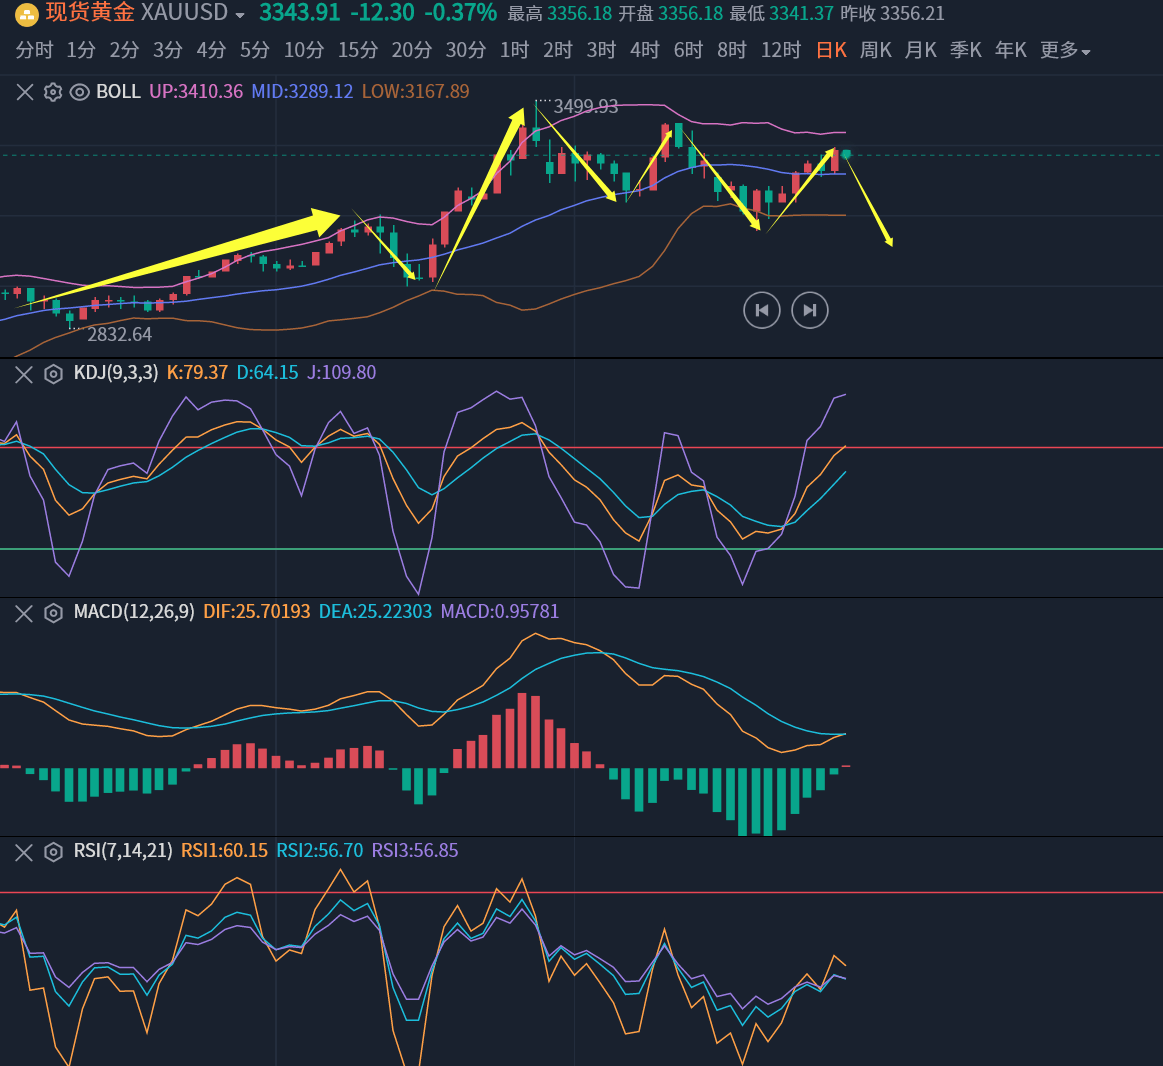The image size is (1163, 1066).
Task: Click the KDJ(9,3,3) label
Action: tap(116, 373)
